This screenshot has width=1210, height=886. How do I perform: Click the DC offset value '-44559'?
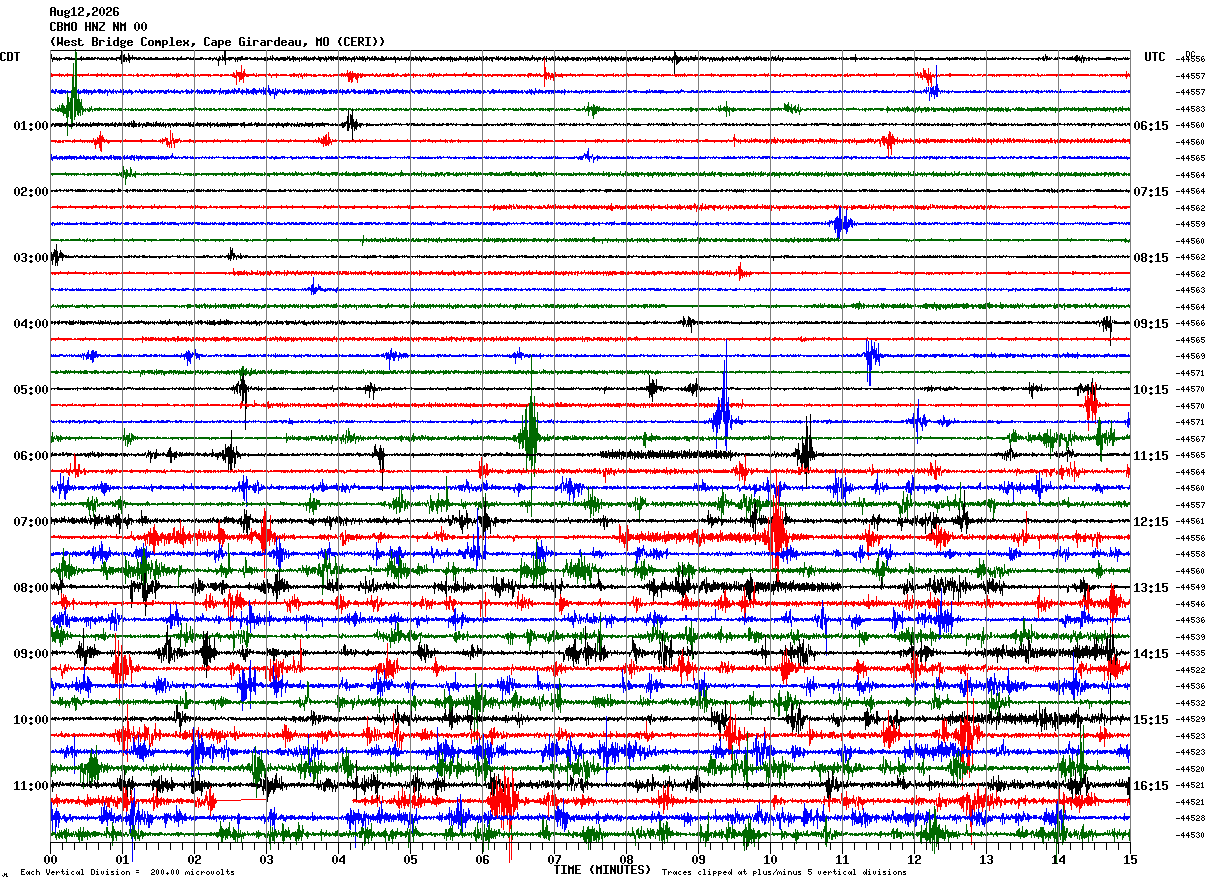point(1190,224)
